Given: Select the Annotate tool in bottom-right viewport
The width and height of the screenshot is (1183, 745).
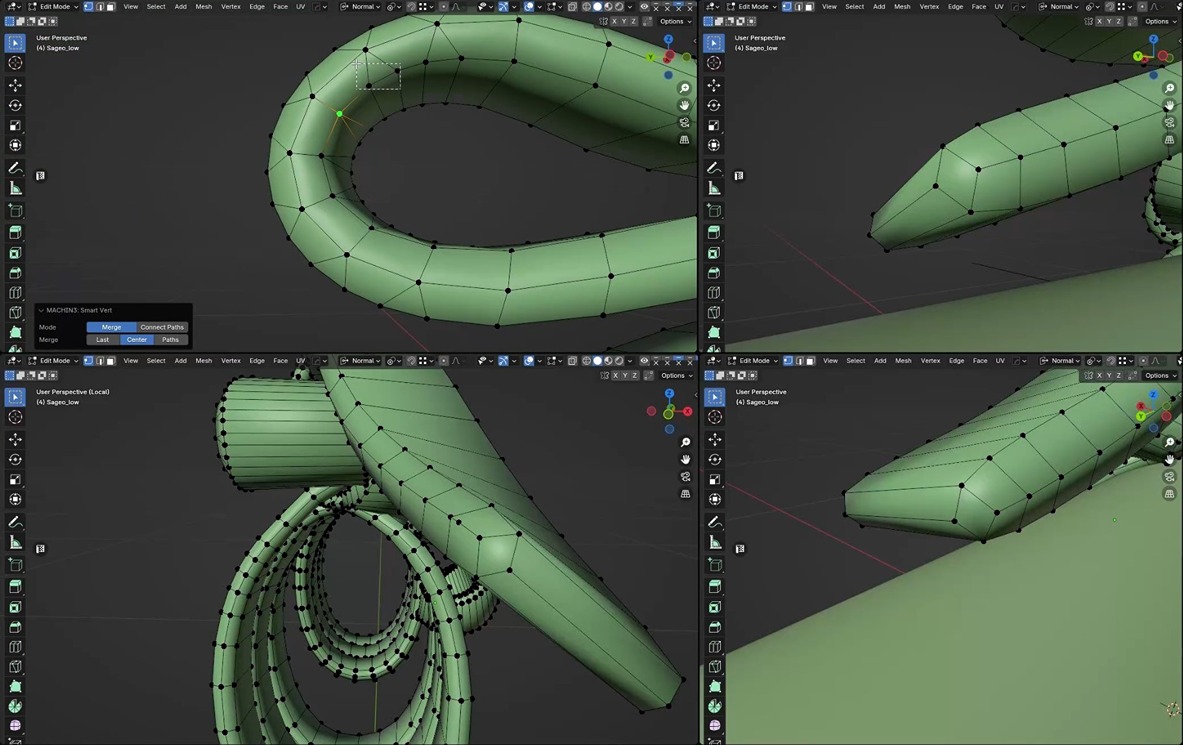Looking at the screenshot, I should click(714, 522).
